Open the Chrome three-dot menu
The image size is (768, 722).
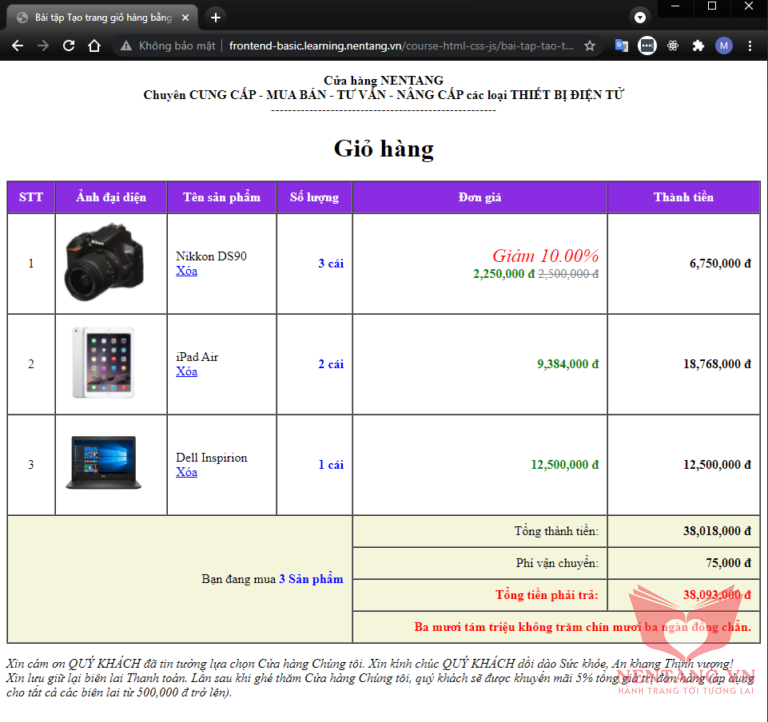[750, 46]
